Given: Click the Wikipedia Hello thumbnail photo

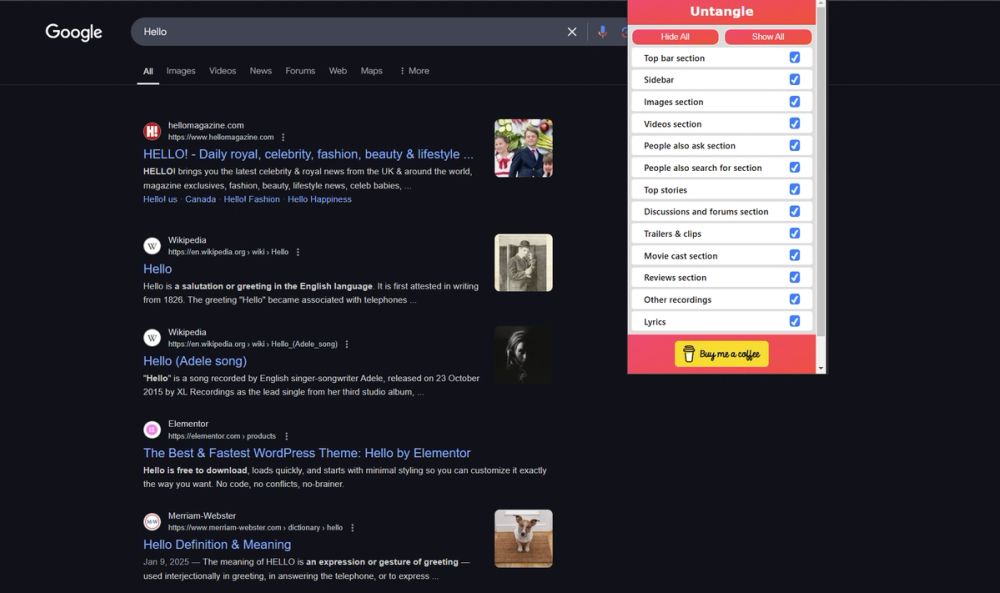Looking at the screenshot, I should (x=524, y=263).
